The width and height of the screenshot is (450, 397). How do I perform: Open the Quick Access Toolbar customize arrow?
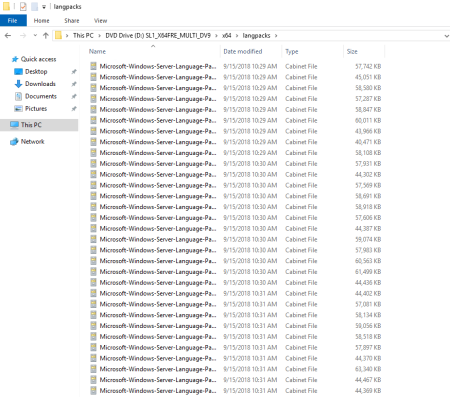point(44,7)
